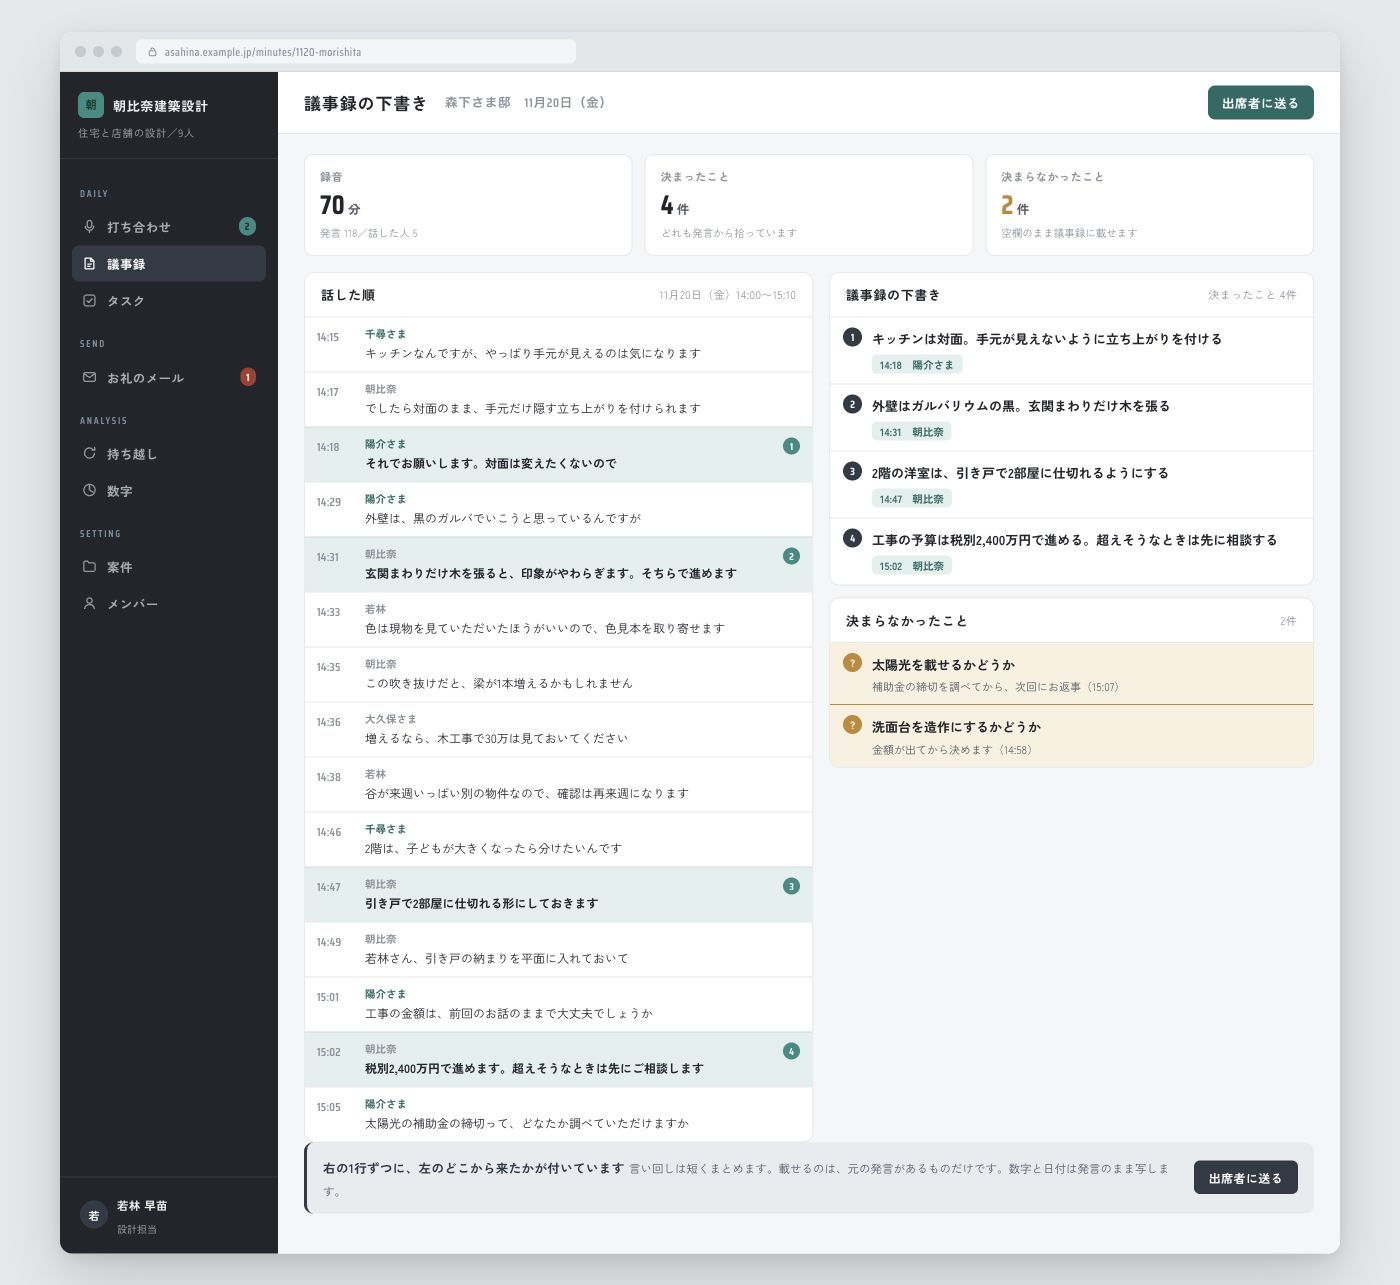Open the 録音 70分 summary card
This screenshot has width=1400, height=1285.
tap(468, 205)
